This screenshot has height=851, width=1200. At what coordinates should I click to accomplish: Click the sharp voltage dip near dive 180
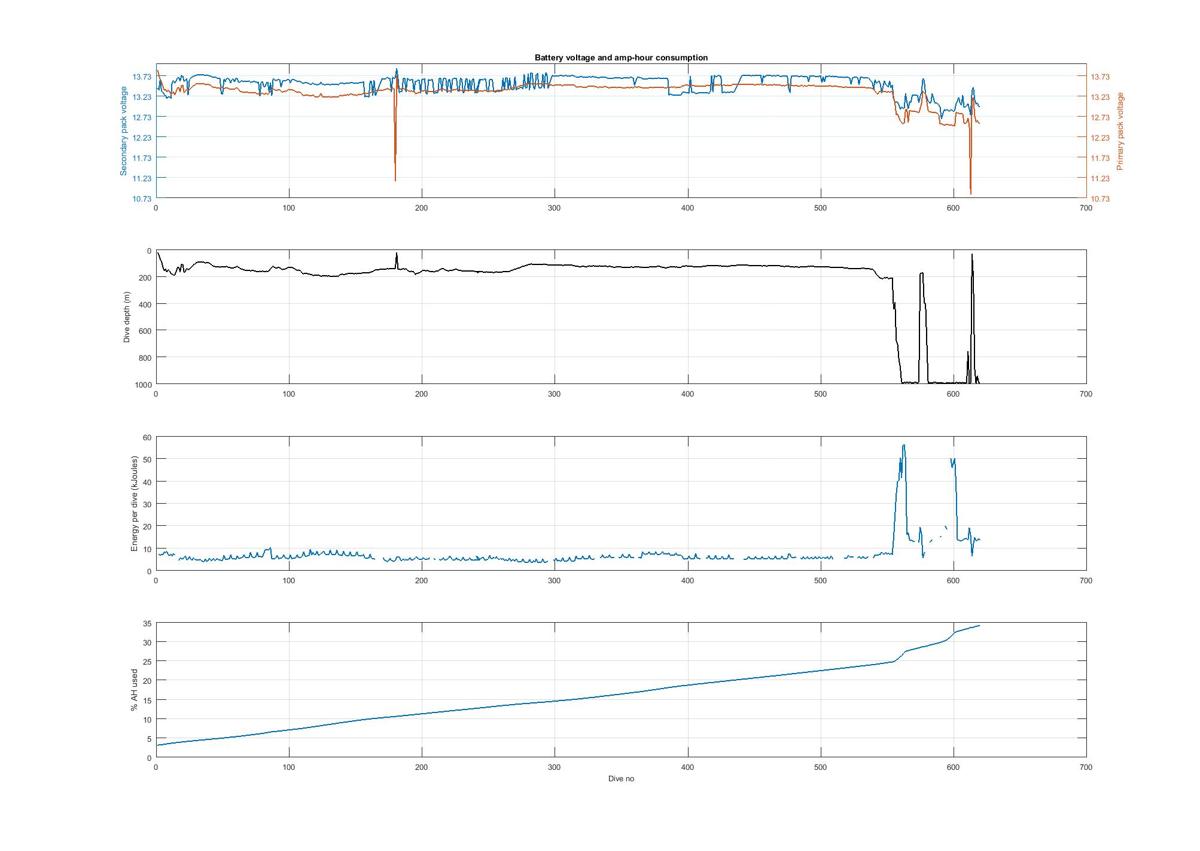(395, 178)
